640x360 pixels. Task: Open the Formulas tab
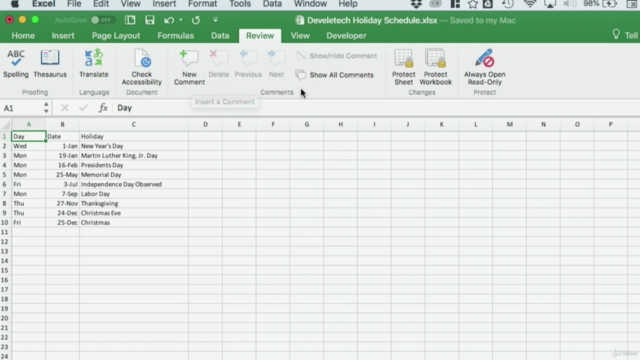pyautogui.click(x=176, y=36)
